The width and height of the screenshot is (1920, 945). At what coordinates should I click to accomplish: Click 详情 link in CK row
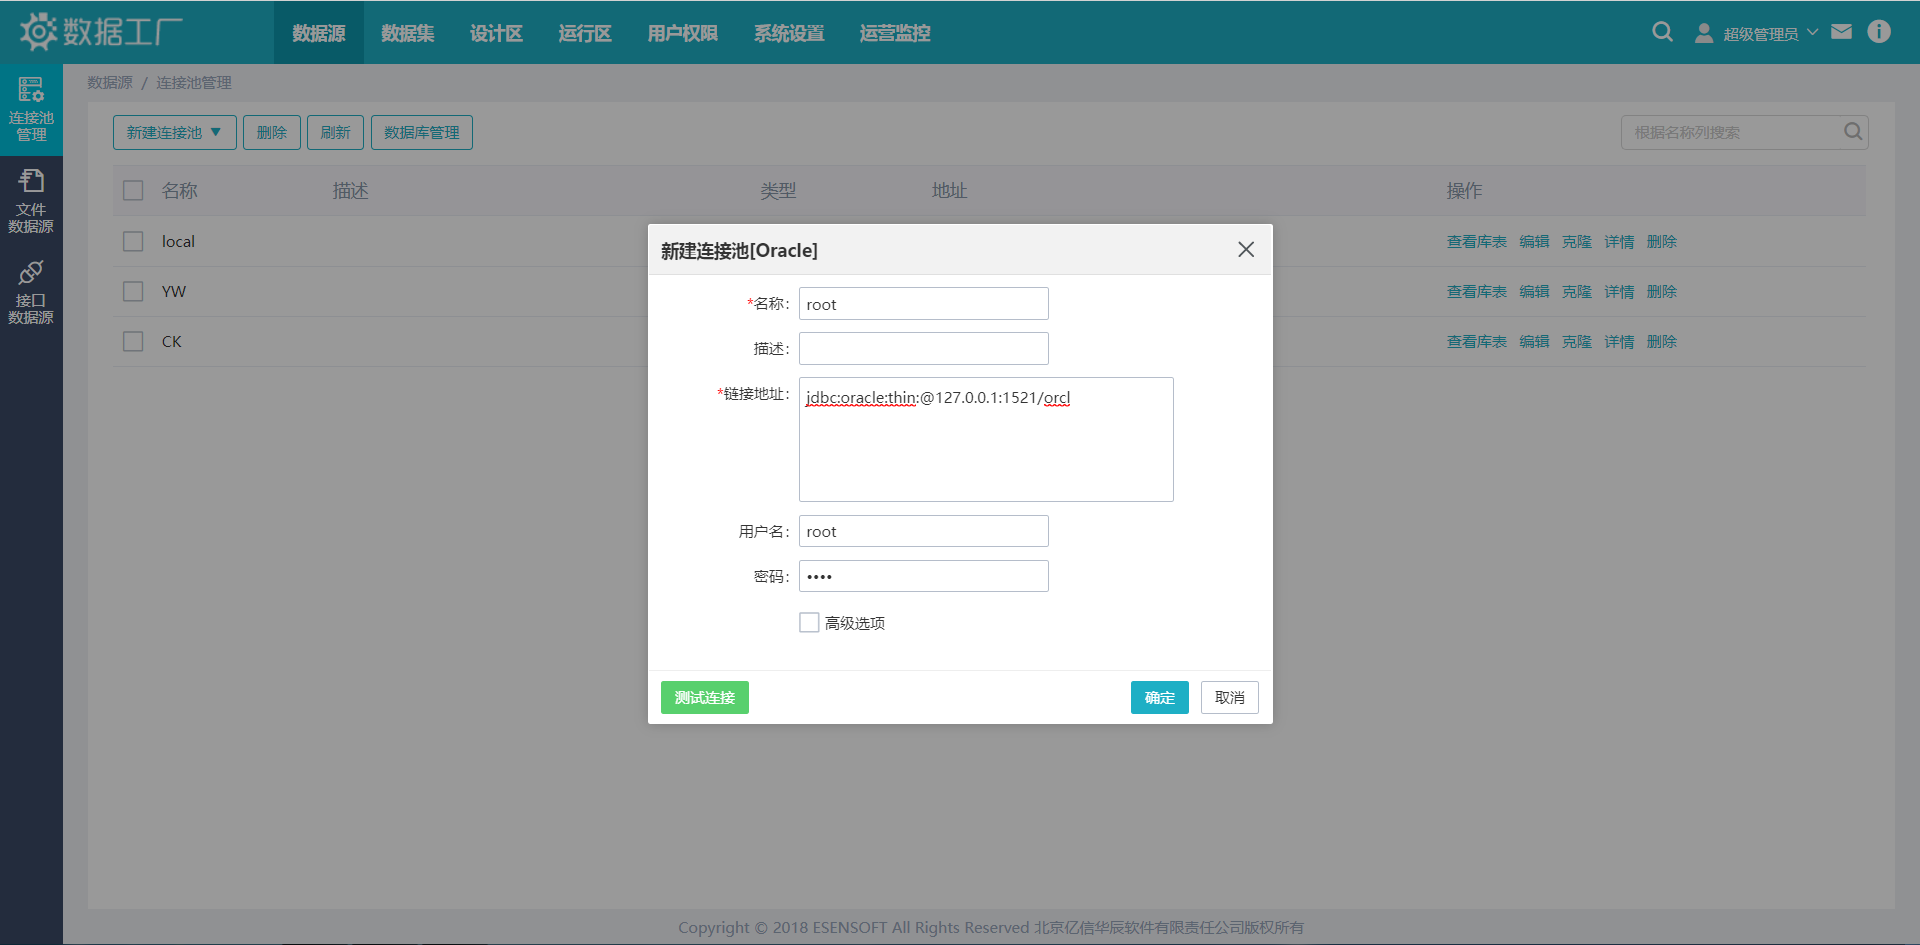pos(1619,341)
